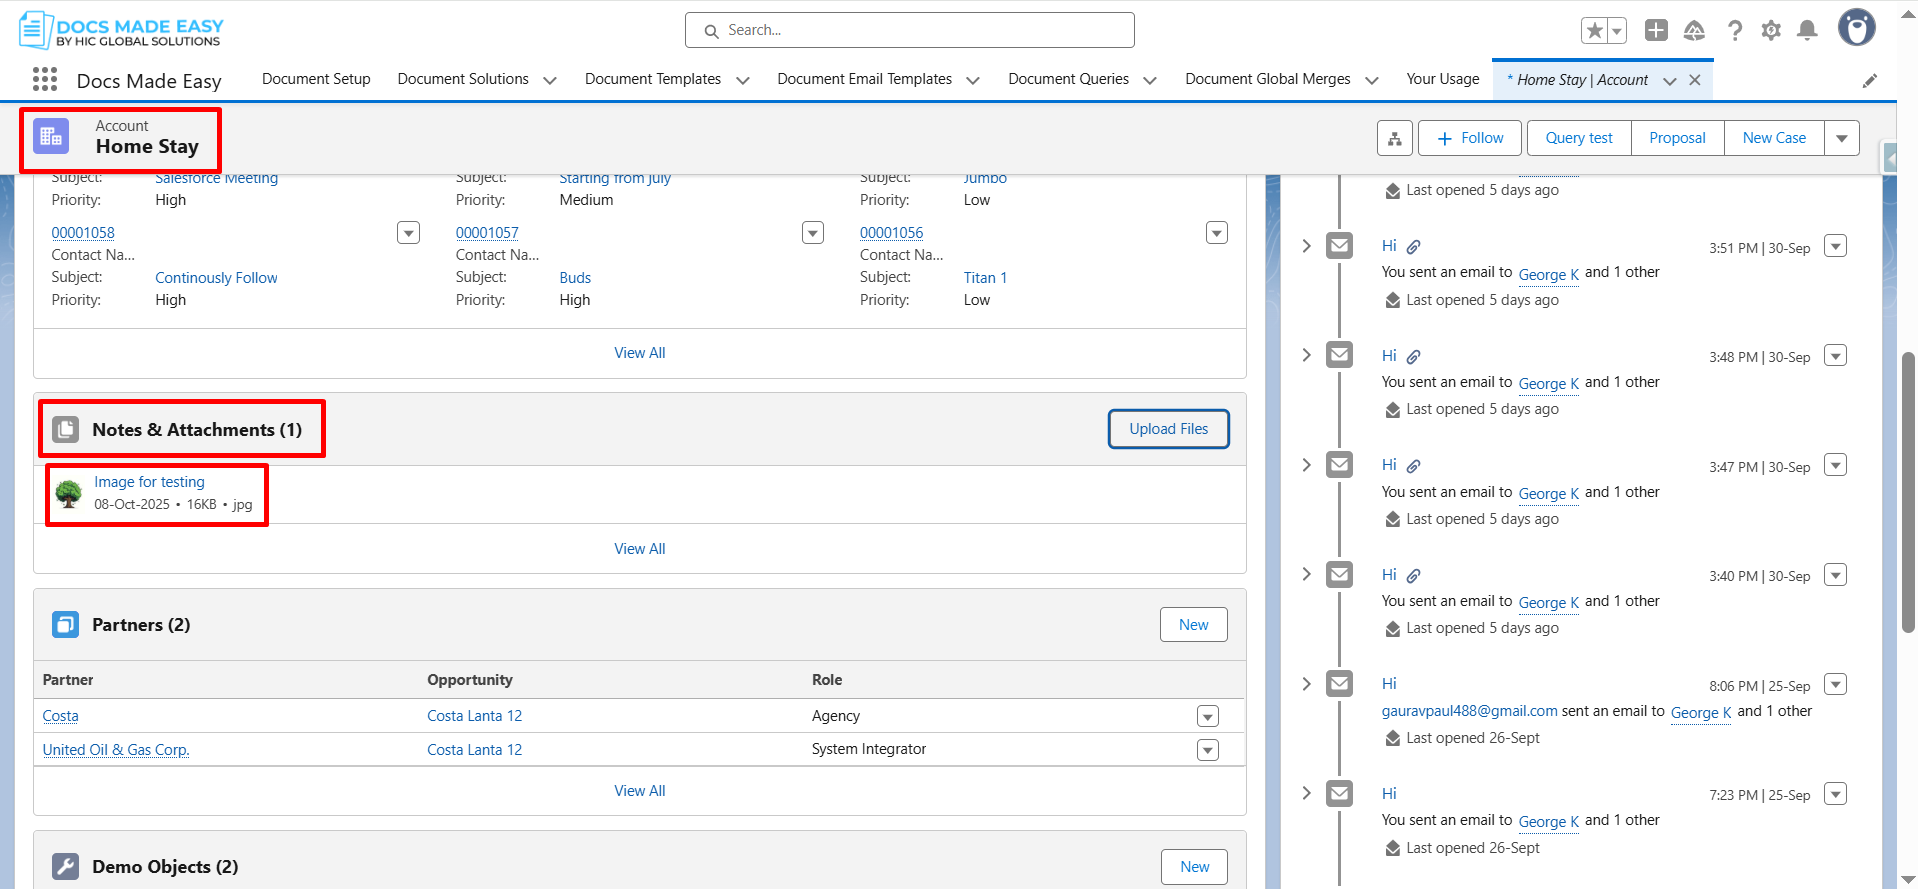This screenshot has width=1918, height=889.
Task: Open the Image for testing thumbnail
Action: click(x=69, y=493)
